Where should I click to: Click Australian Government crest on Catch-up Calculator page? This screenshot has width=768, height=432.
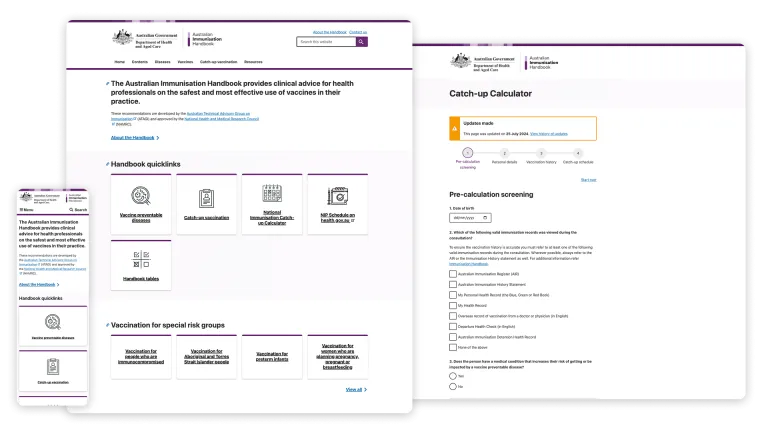coord(460,61)
